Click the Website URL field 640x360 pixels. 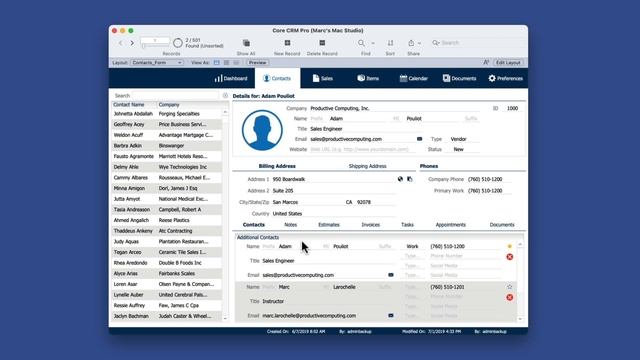tap(362, 149)
